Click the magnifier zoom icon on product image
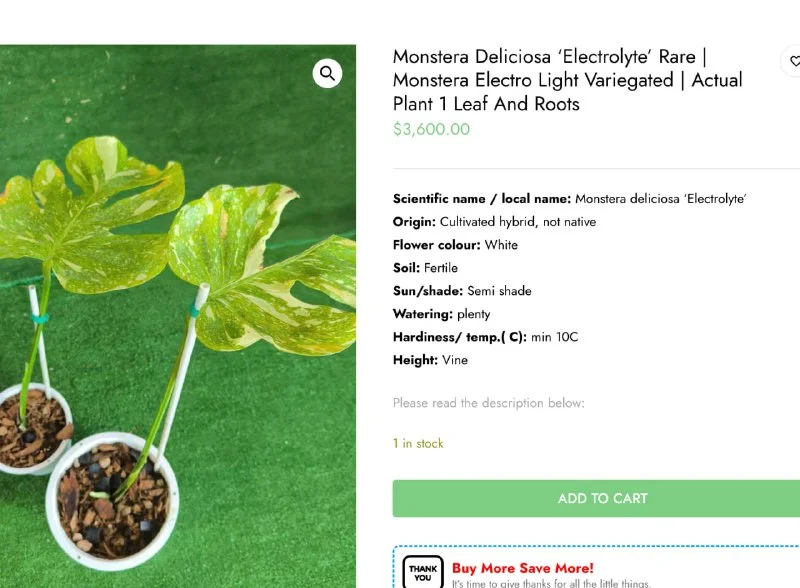 pyautogui.click(x=327, y=73)
